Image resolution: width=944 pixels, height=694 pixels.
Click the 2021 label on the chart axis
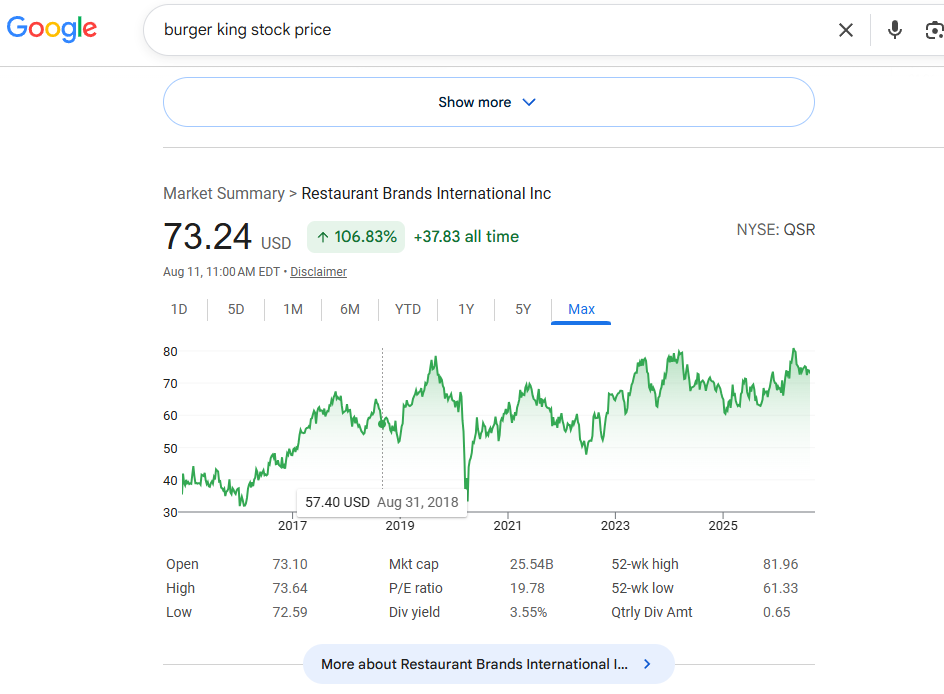pyautogui.click(x=508, y=525)
